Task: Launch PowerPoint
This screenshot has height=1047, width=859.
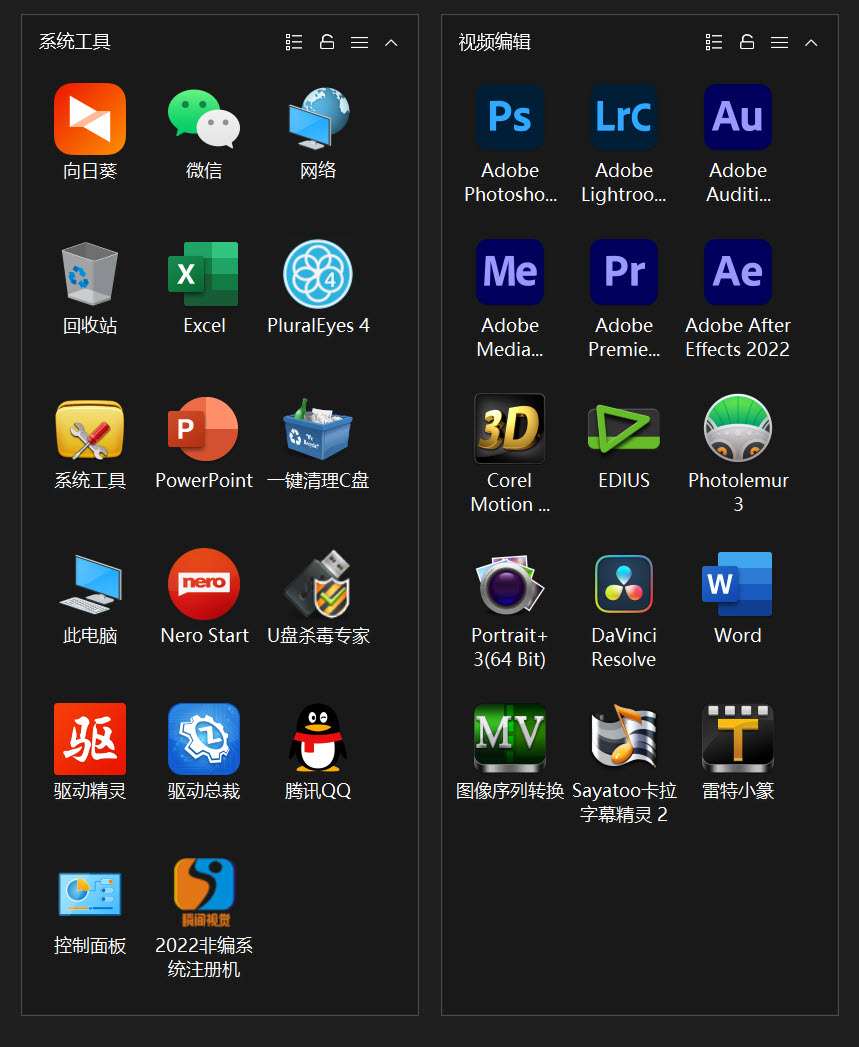Action: [204, 429]
